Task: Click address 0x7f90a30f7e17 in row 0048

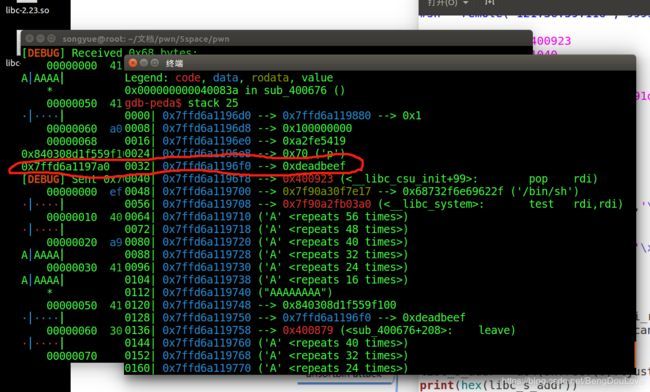Action: click(x=326, y=191)
